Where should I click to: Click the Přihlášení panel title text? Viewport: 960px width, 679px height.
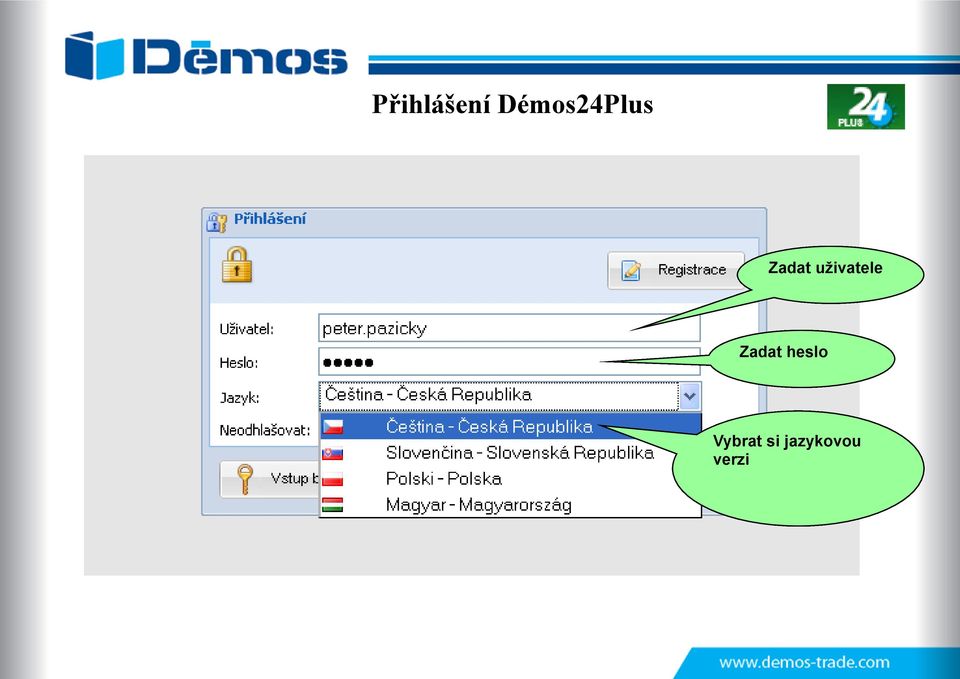tap(270, 219)
